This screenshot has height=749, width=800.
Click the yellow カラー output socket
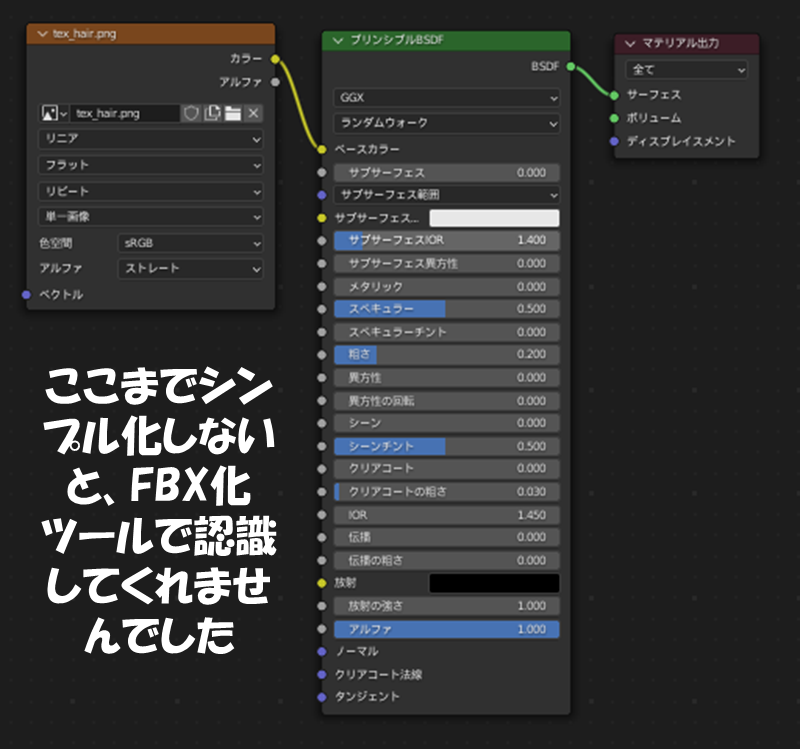(275, 59)
